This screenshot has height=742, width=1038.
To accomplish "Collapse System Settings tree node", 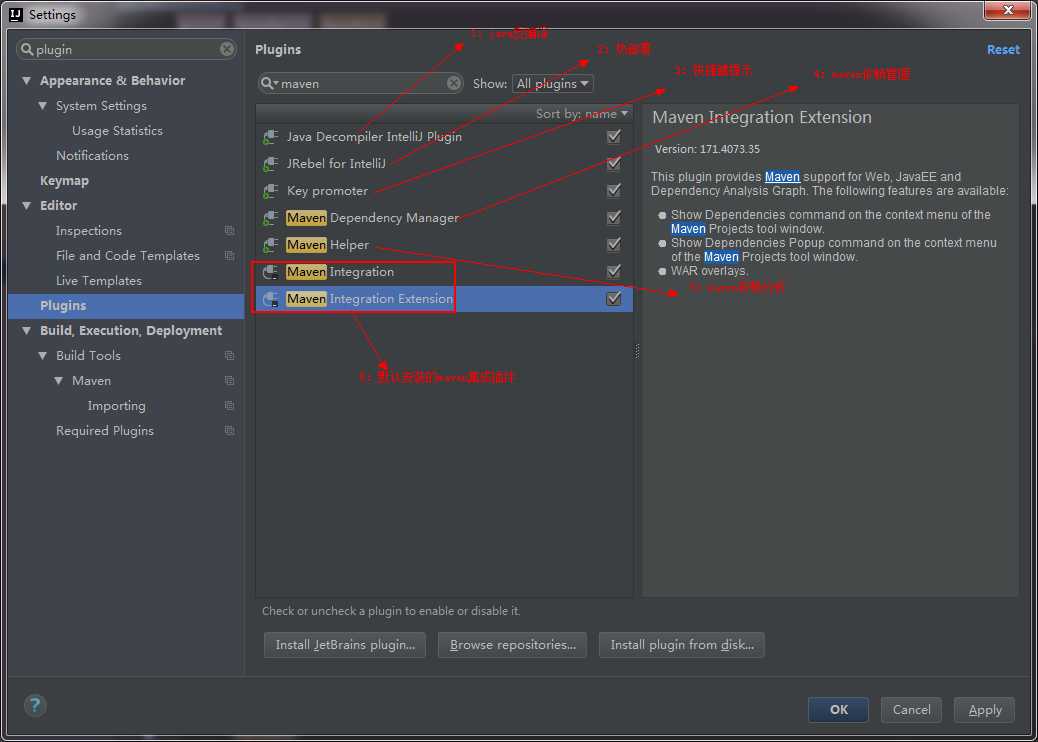I will (x=43, y=106).
